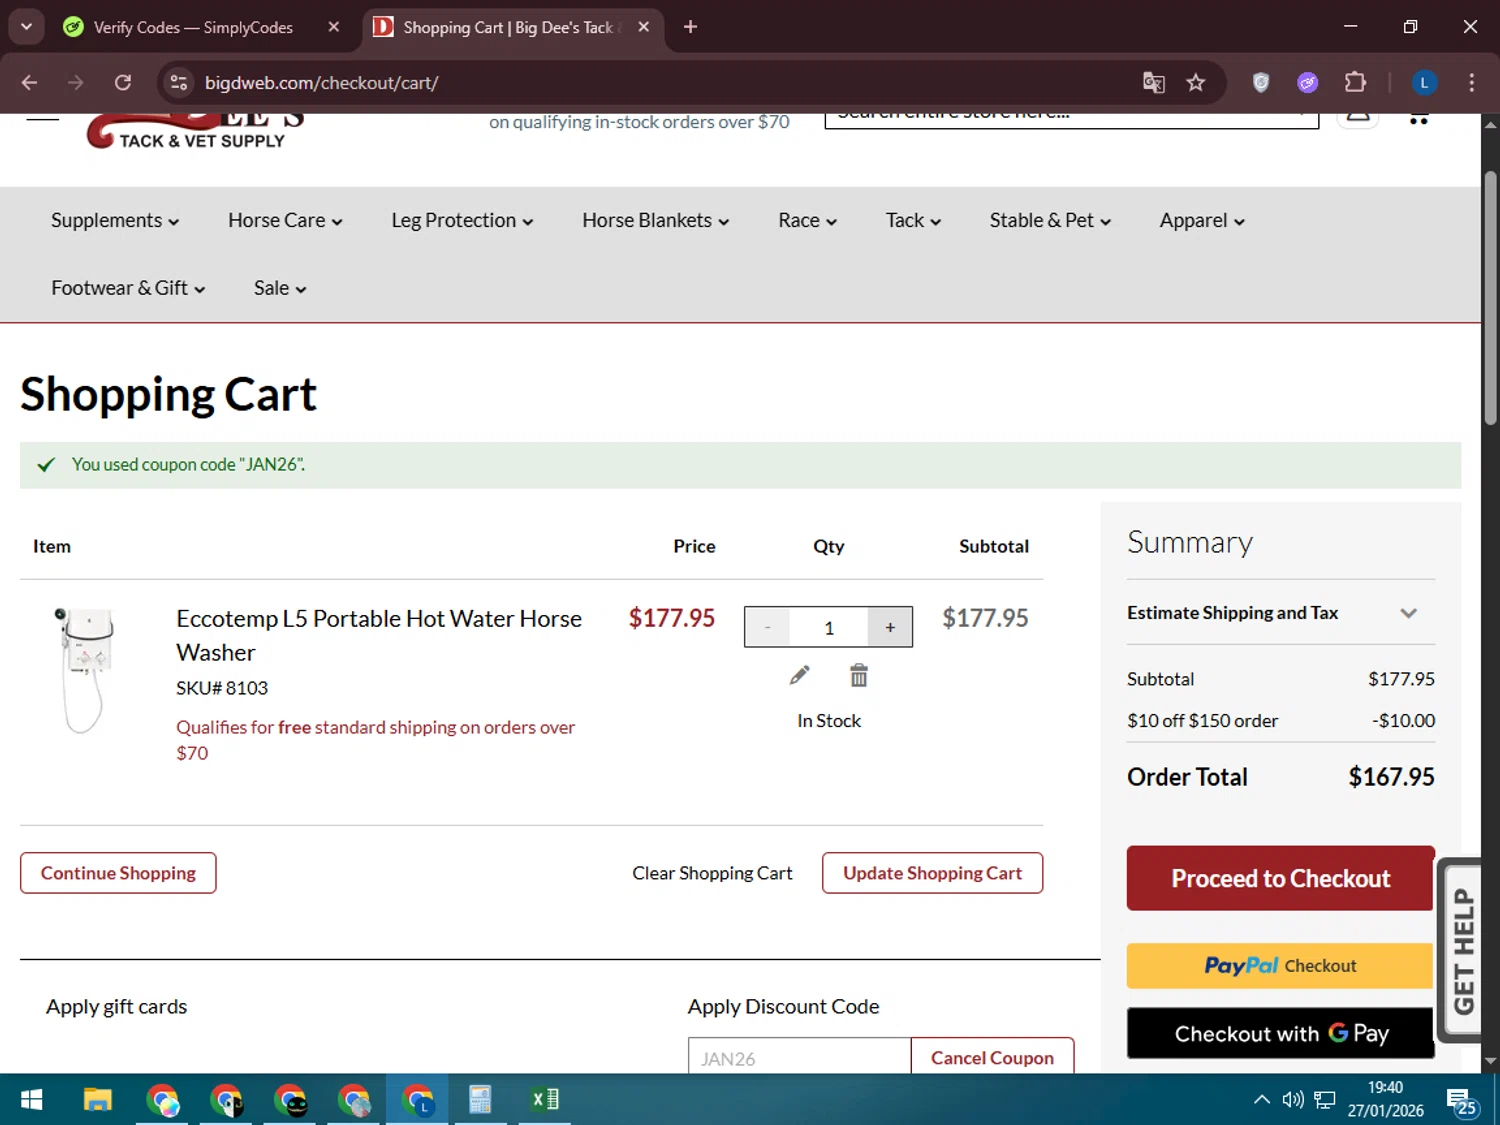Close the Verify Codes tab
Viewport: 1500px width, 1125px height.
[x=334, y=27]
